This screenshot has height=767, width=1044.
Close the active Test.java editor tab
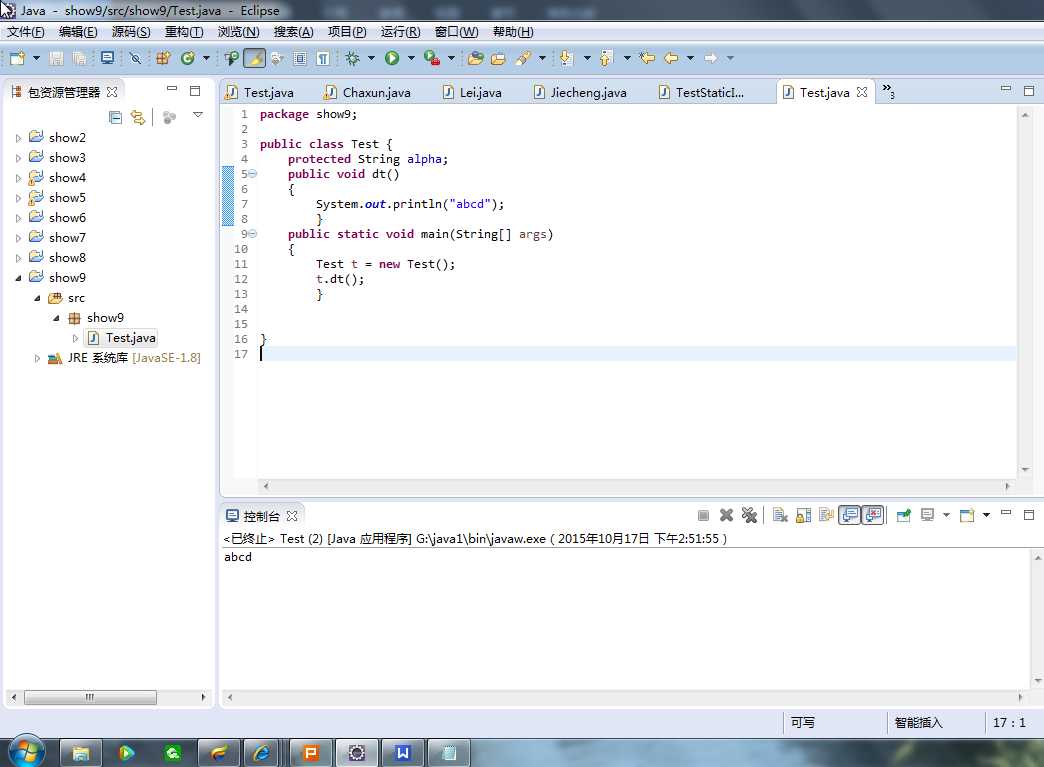tap(862, 92)
